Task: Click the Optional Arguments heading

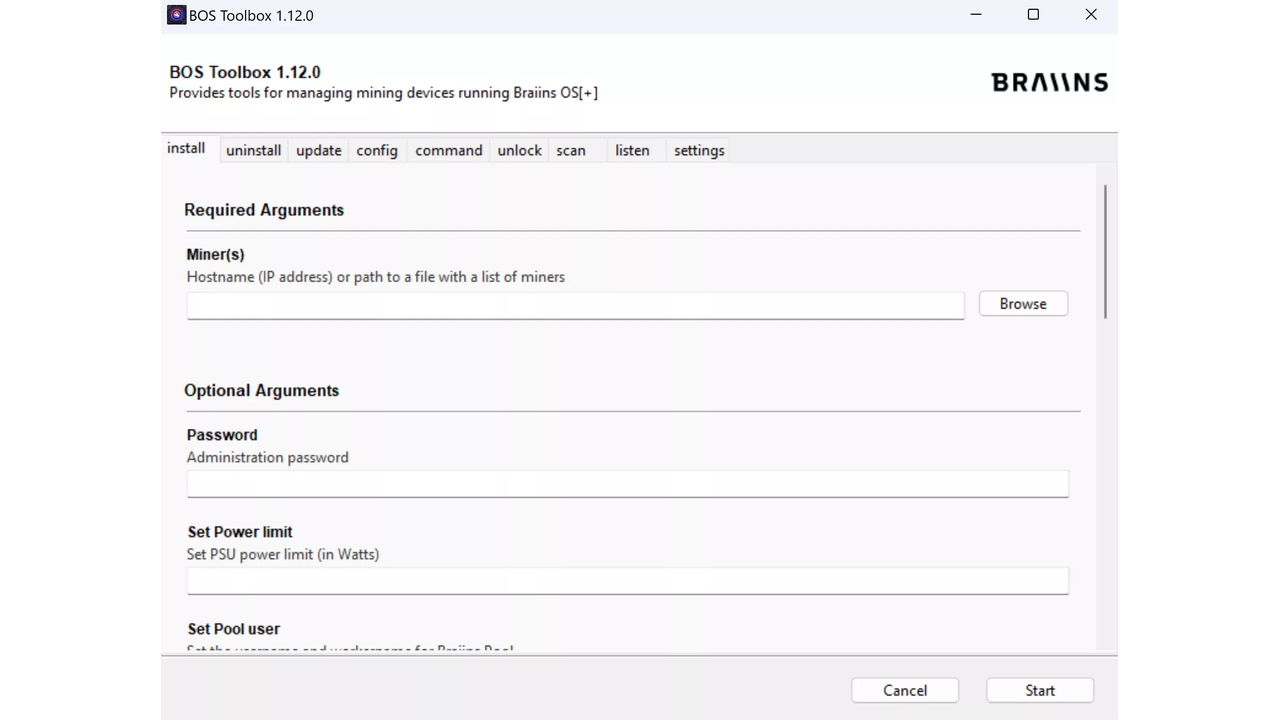Action: 262,391
